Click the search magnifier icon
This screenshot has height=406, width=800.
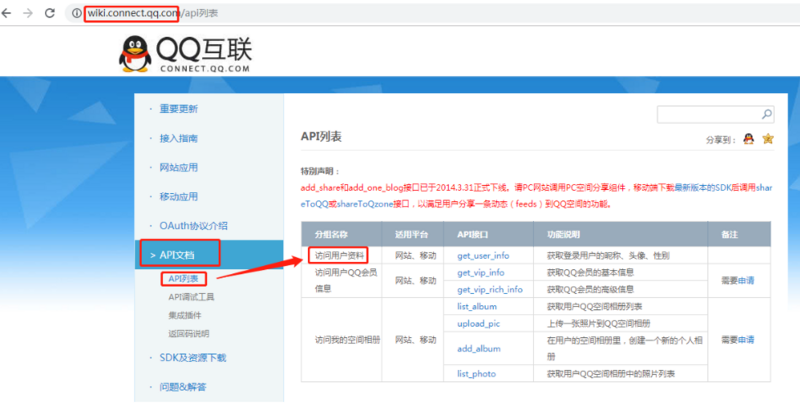766,114
